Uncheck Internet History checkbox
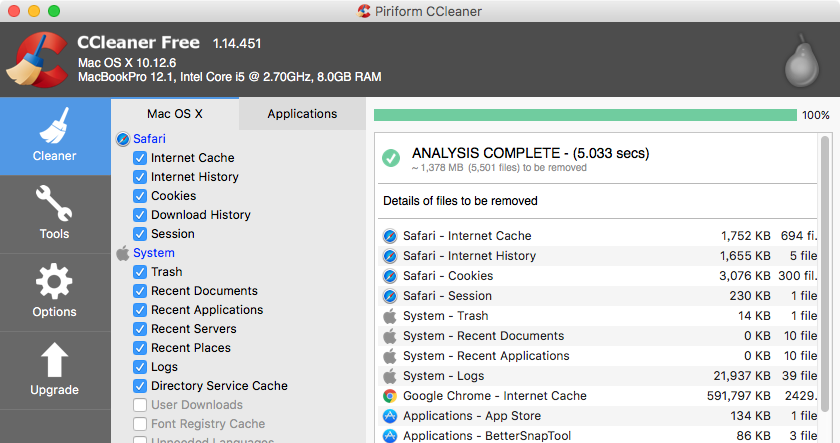This screenshot has height=443, width=840. [140, 177]
